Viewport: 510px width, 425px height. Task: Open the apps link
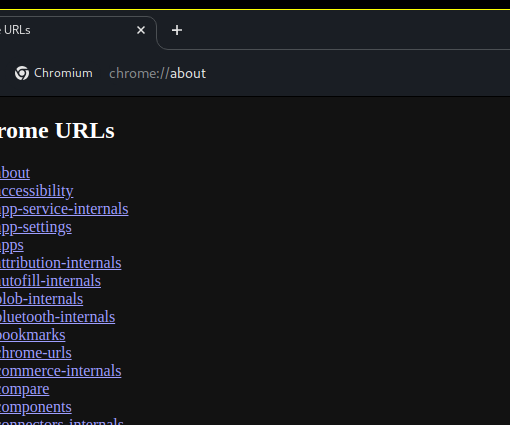coord(12,246)
